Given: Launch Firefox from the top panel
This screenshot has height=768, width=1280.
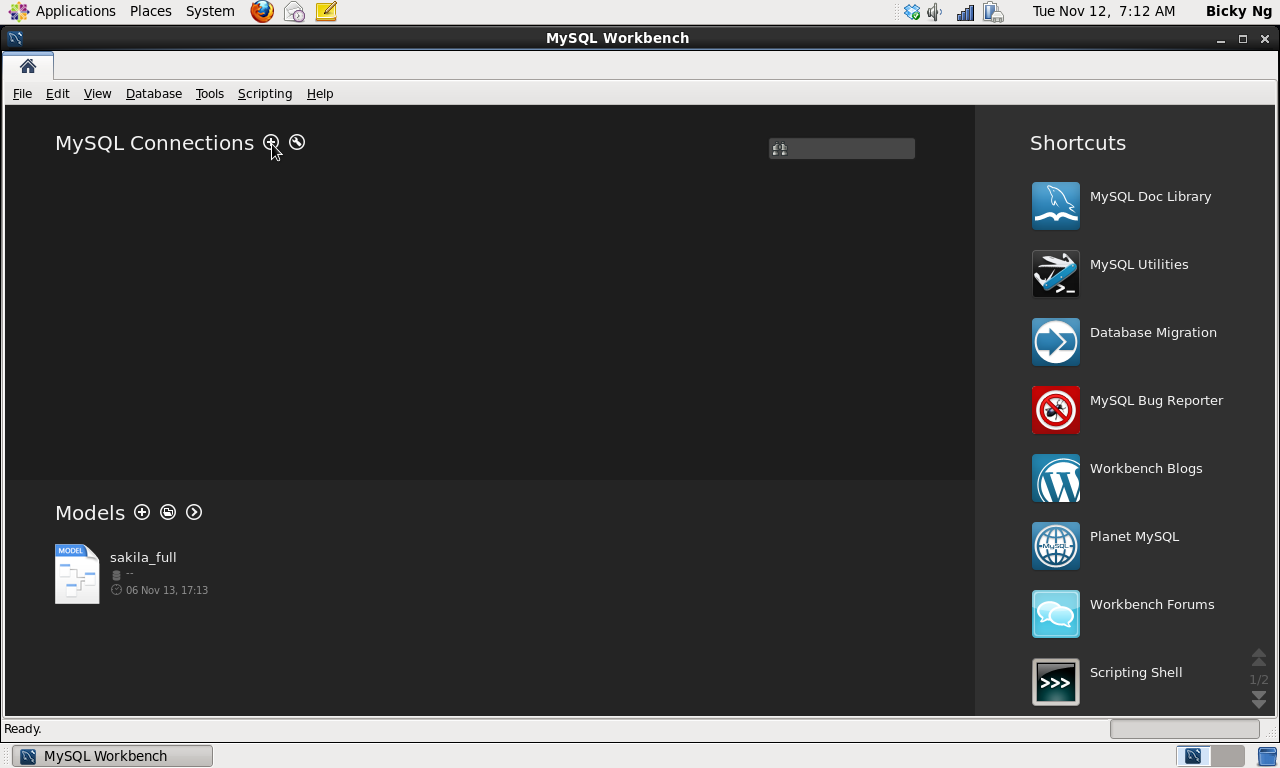Looking at the screenshot, I should click(x=262, y=11).
